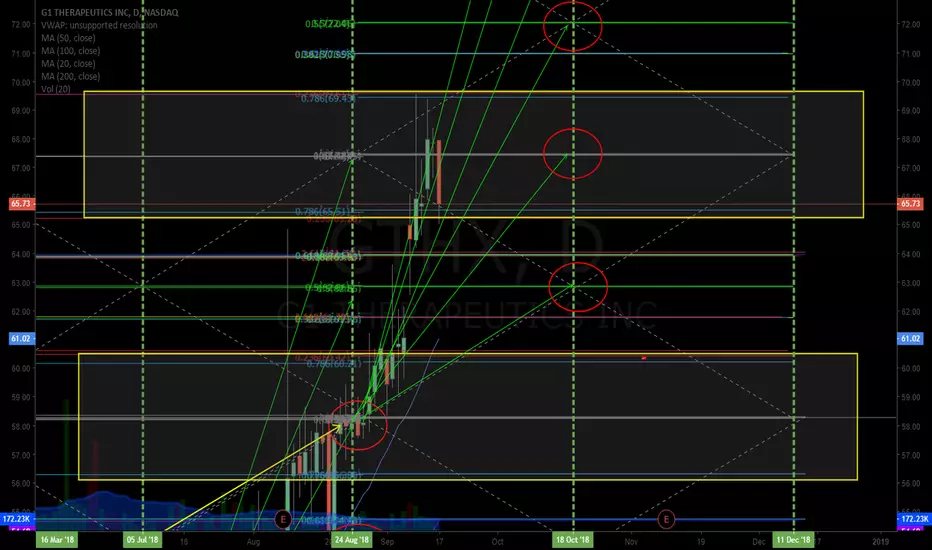Image resolution: width=932 pixels, height=550 pixels.
Task: Click the 0.786(60.21) Fibonacci level label
Action: click(x=333, y=363)
